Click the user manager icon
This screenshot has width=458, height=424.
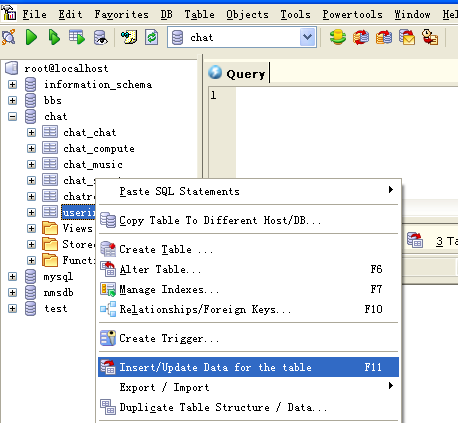430,37
